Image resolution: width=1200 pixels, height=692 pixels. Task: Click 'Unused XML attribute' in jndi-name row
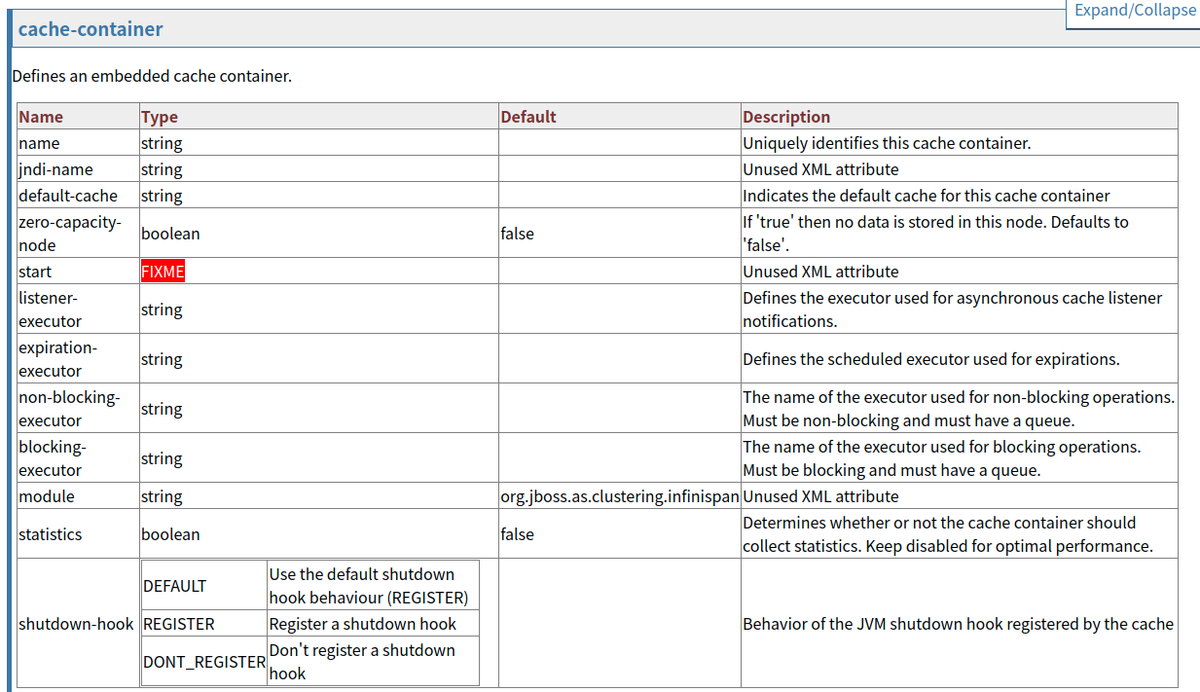click(821, 169)
